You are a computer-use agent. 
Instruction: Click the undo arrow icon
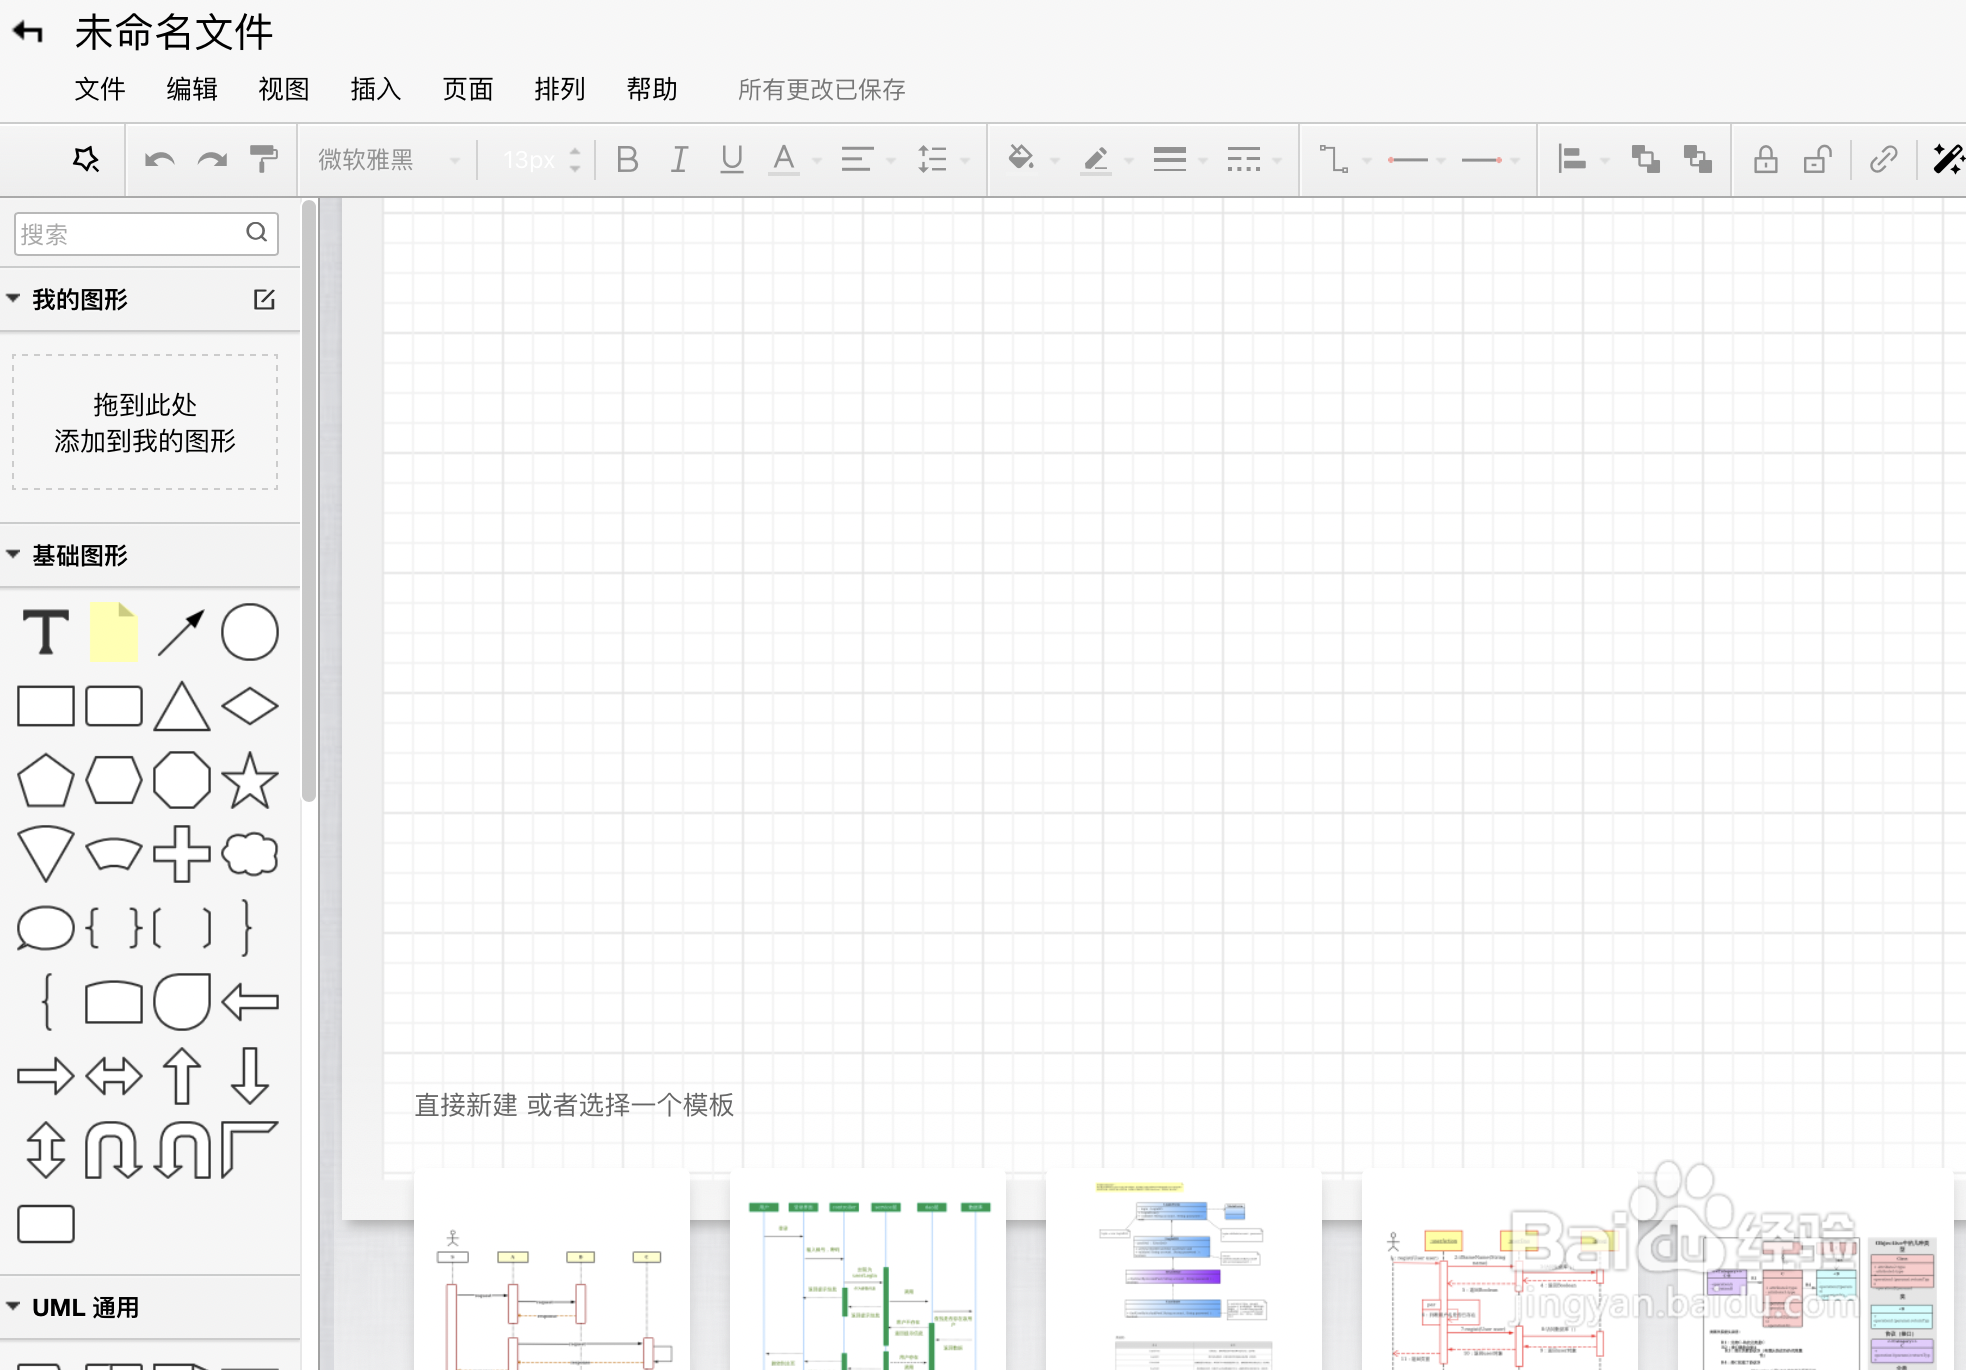point(159,160)
